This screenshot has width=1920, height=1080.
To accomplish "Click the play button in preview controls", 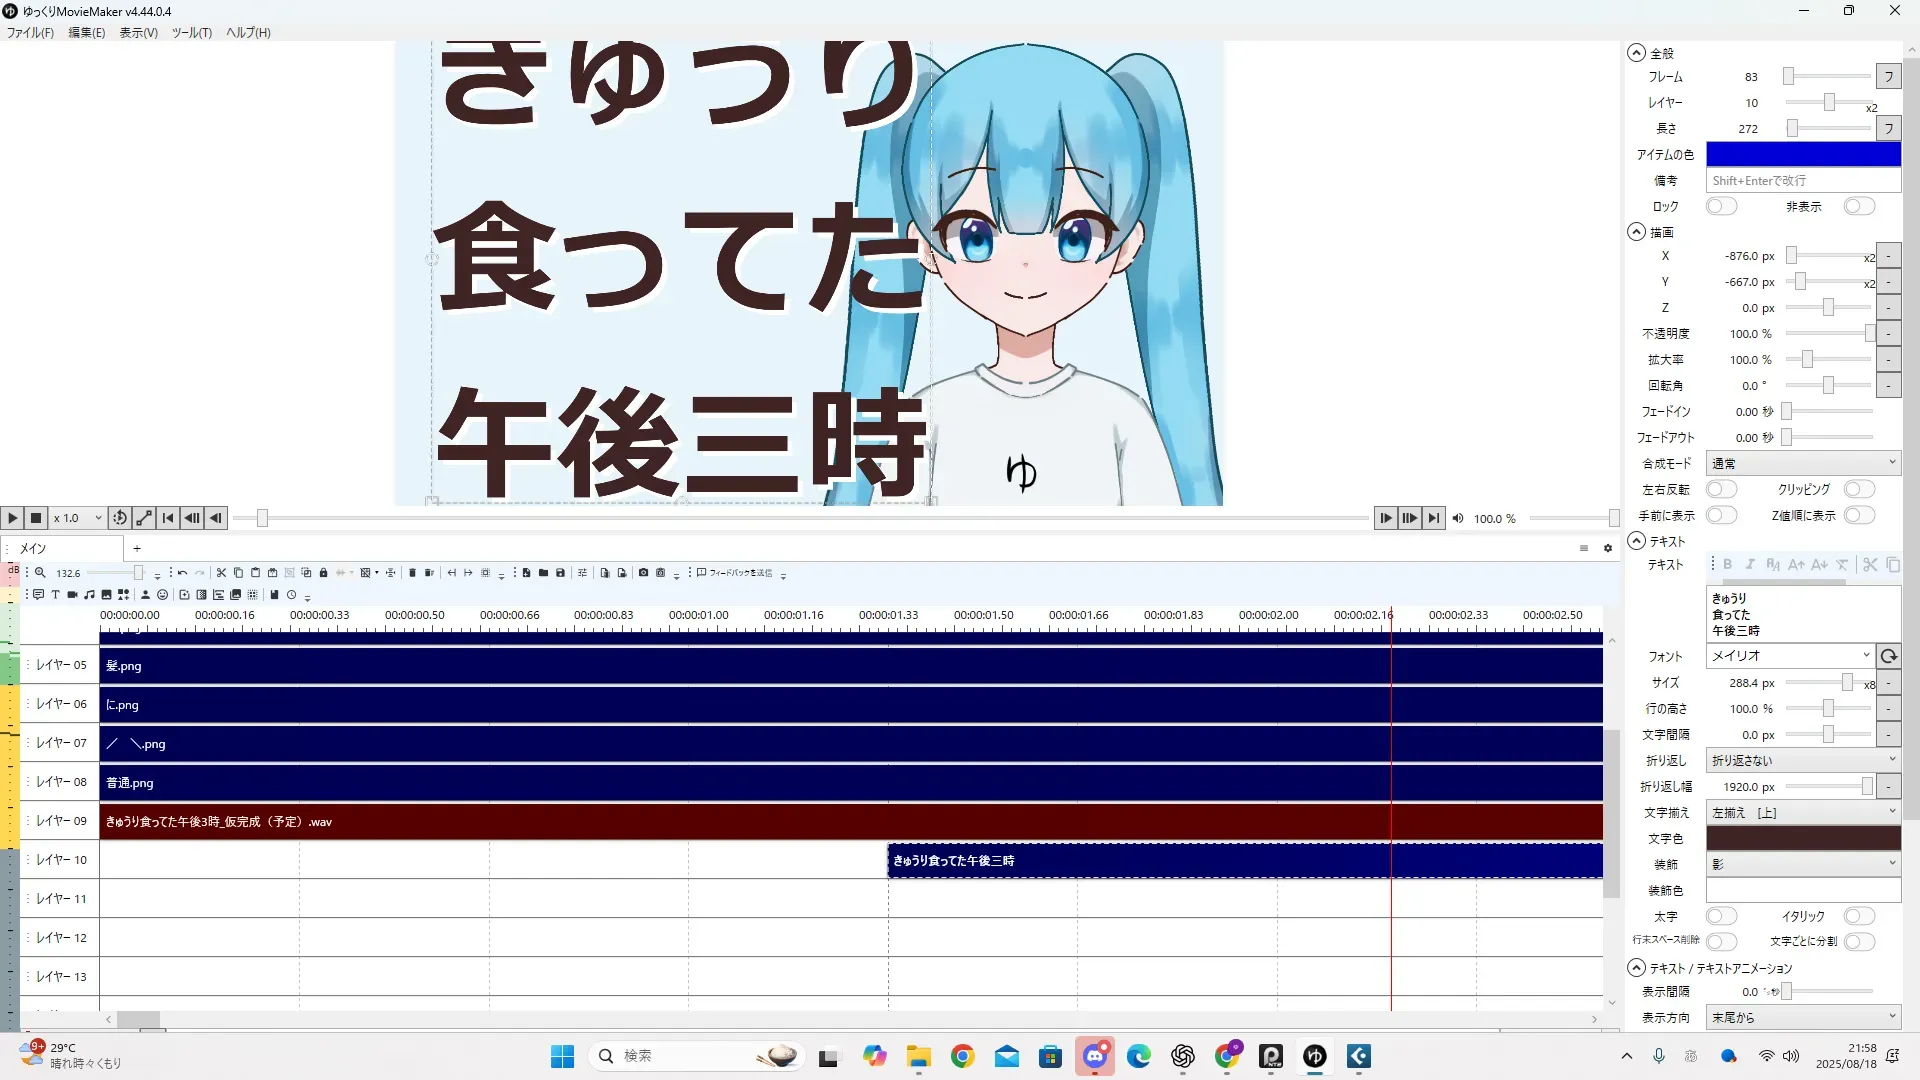I will tap(12, 518).
